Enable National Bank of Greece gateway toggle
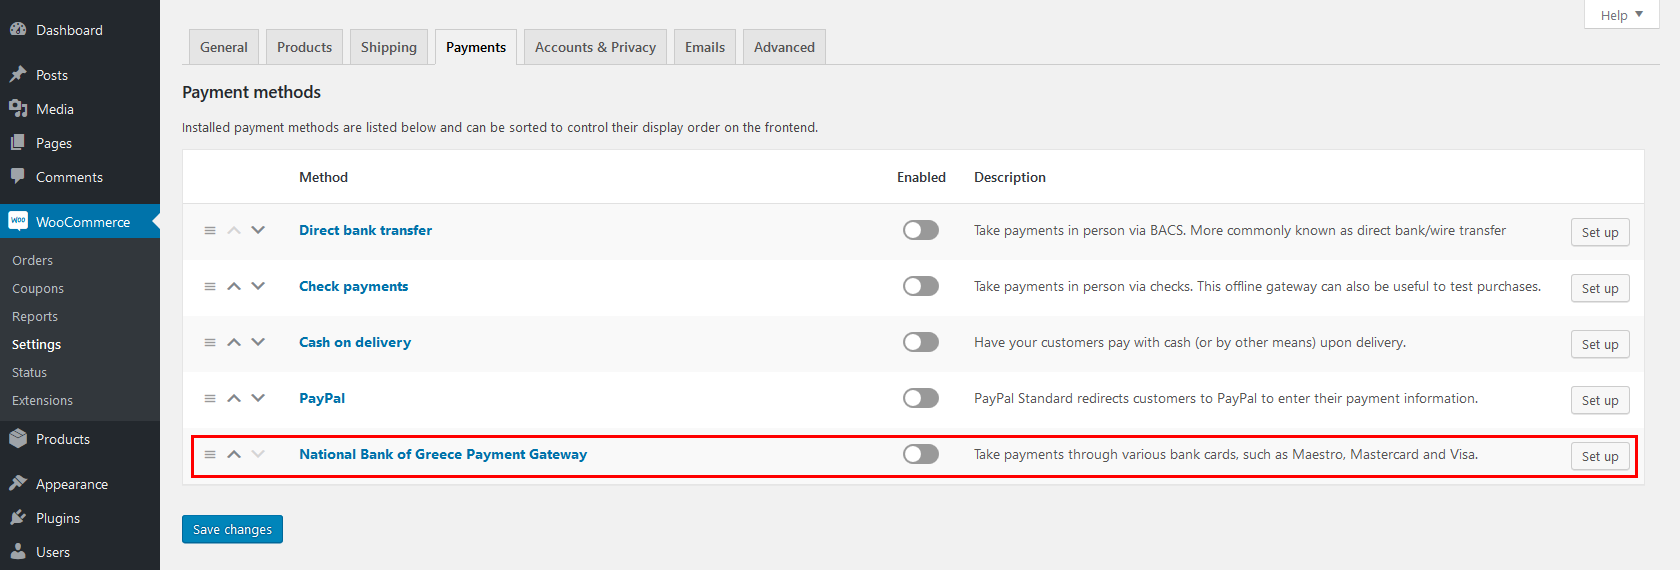This screenshot has width=1680, height=570. [920, 454]
